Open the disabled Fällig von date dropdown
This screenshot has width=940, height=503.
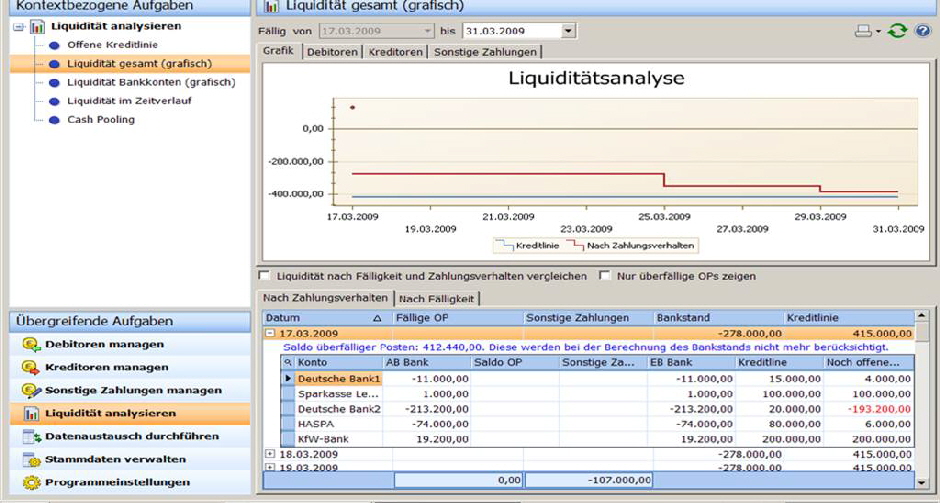click(x=427, y=31)
